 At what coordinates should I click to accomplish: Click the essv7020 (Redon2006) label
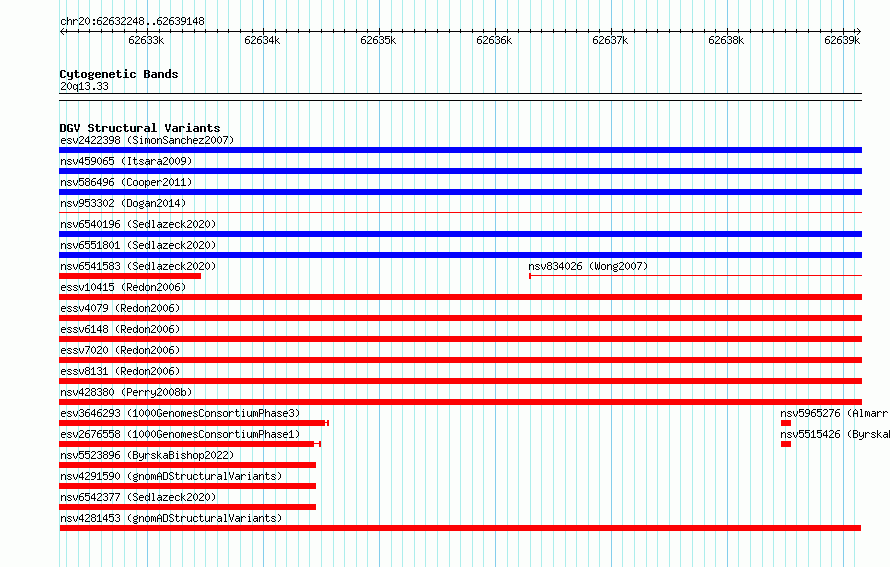(x=120, y=350)
